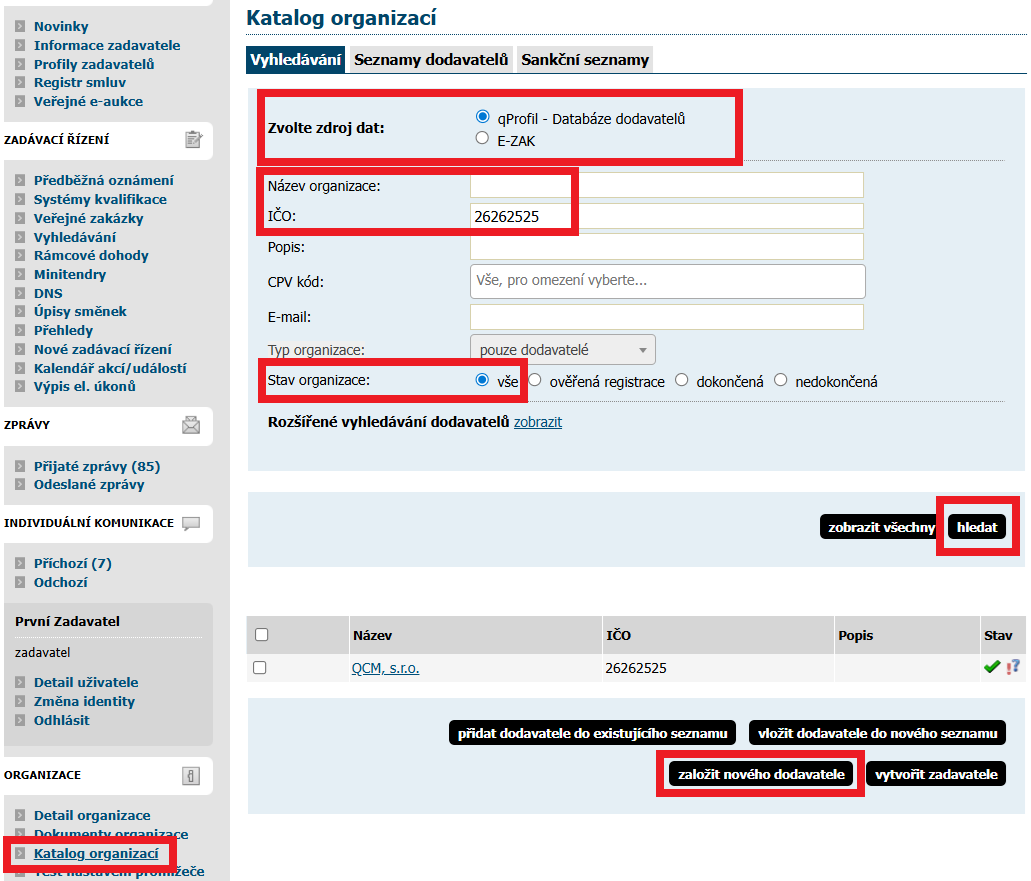
Task: Select the ověřená registrace radio option
Action: pos(535,380)
